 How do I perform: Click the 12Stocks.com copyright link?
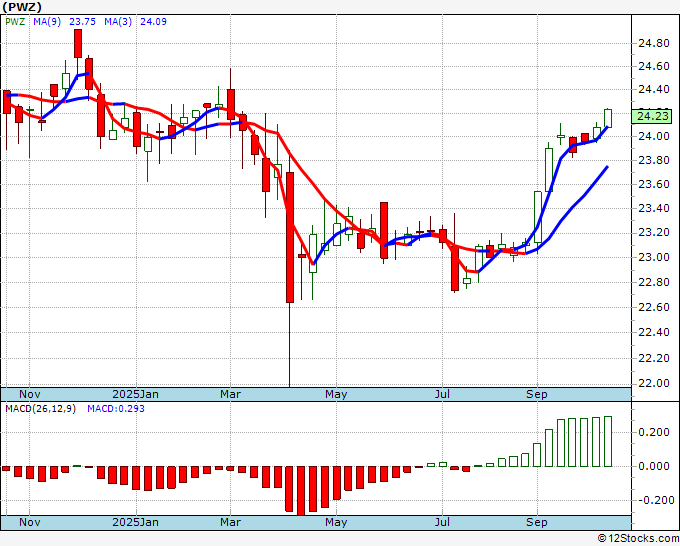pos(638,538)
